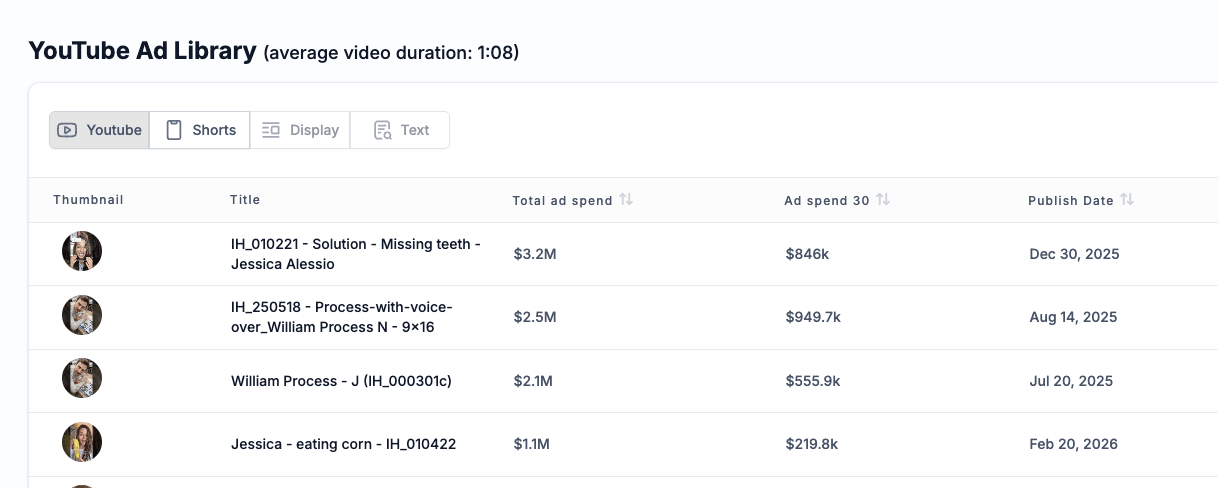Click the Shorts phone icon

tap(174, 130)
